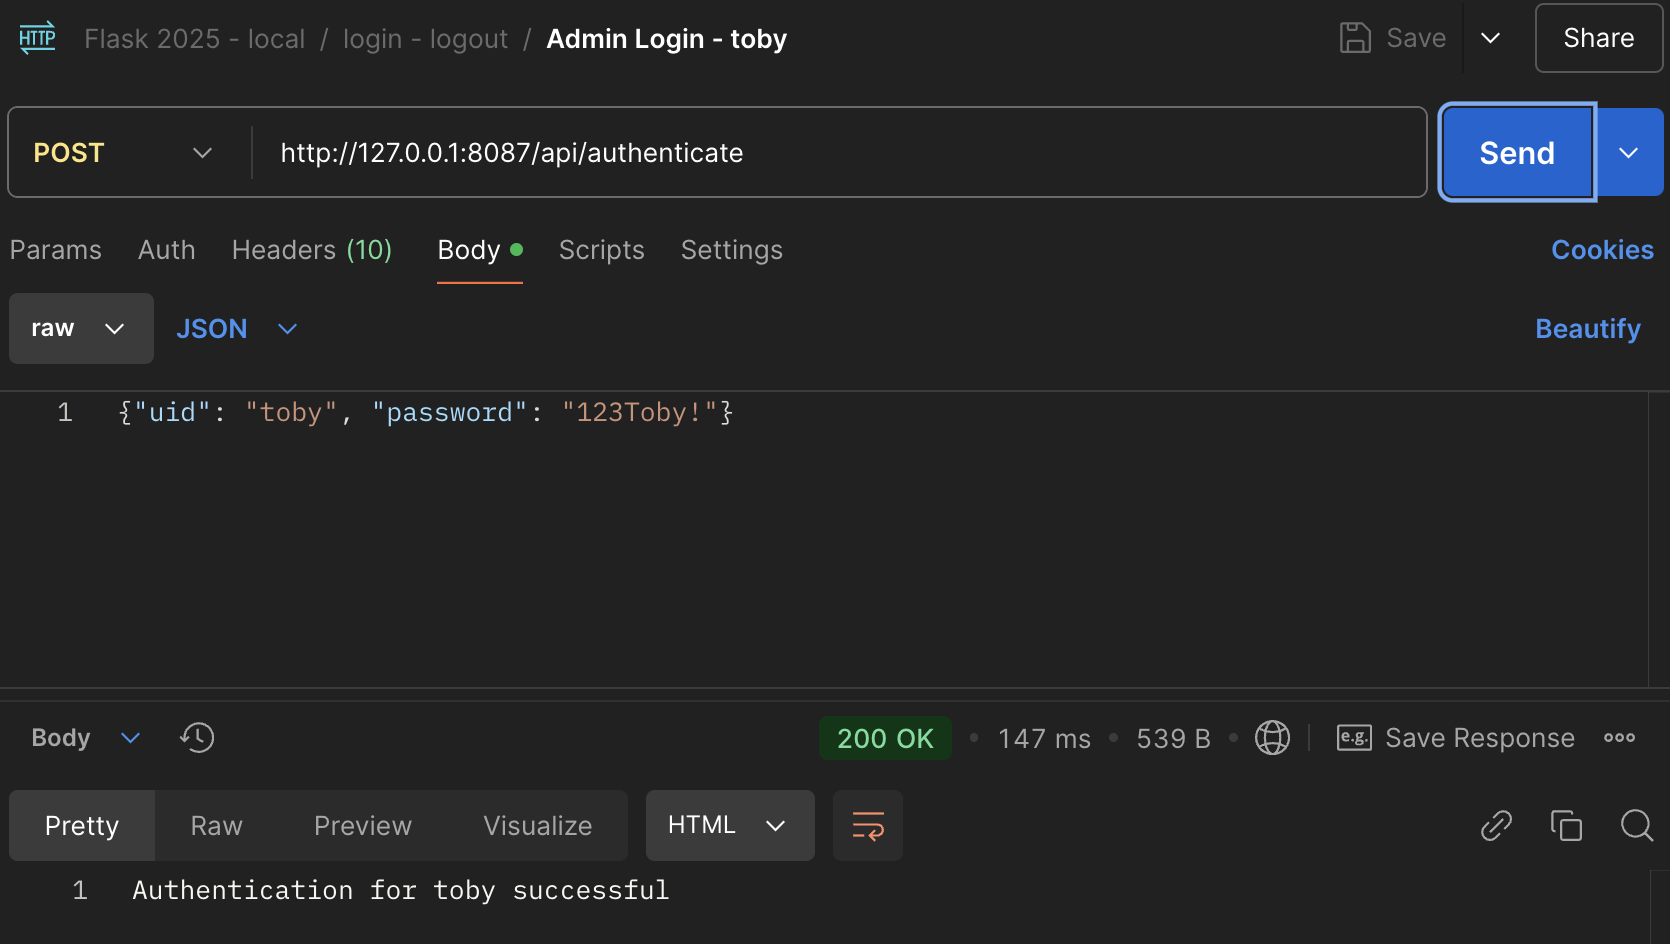Click the Beautify link
This screenshot has width=1670, height=944.
point(1587,328)
